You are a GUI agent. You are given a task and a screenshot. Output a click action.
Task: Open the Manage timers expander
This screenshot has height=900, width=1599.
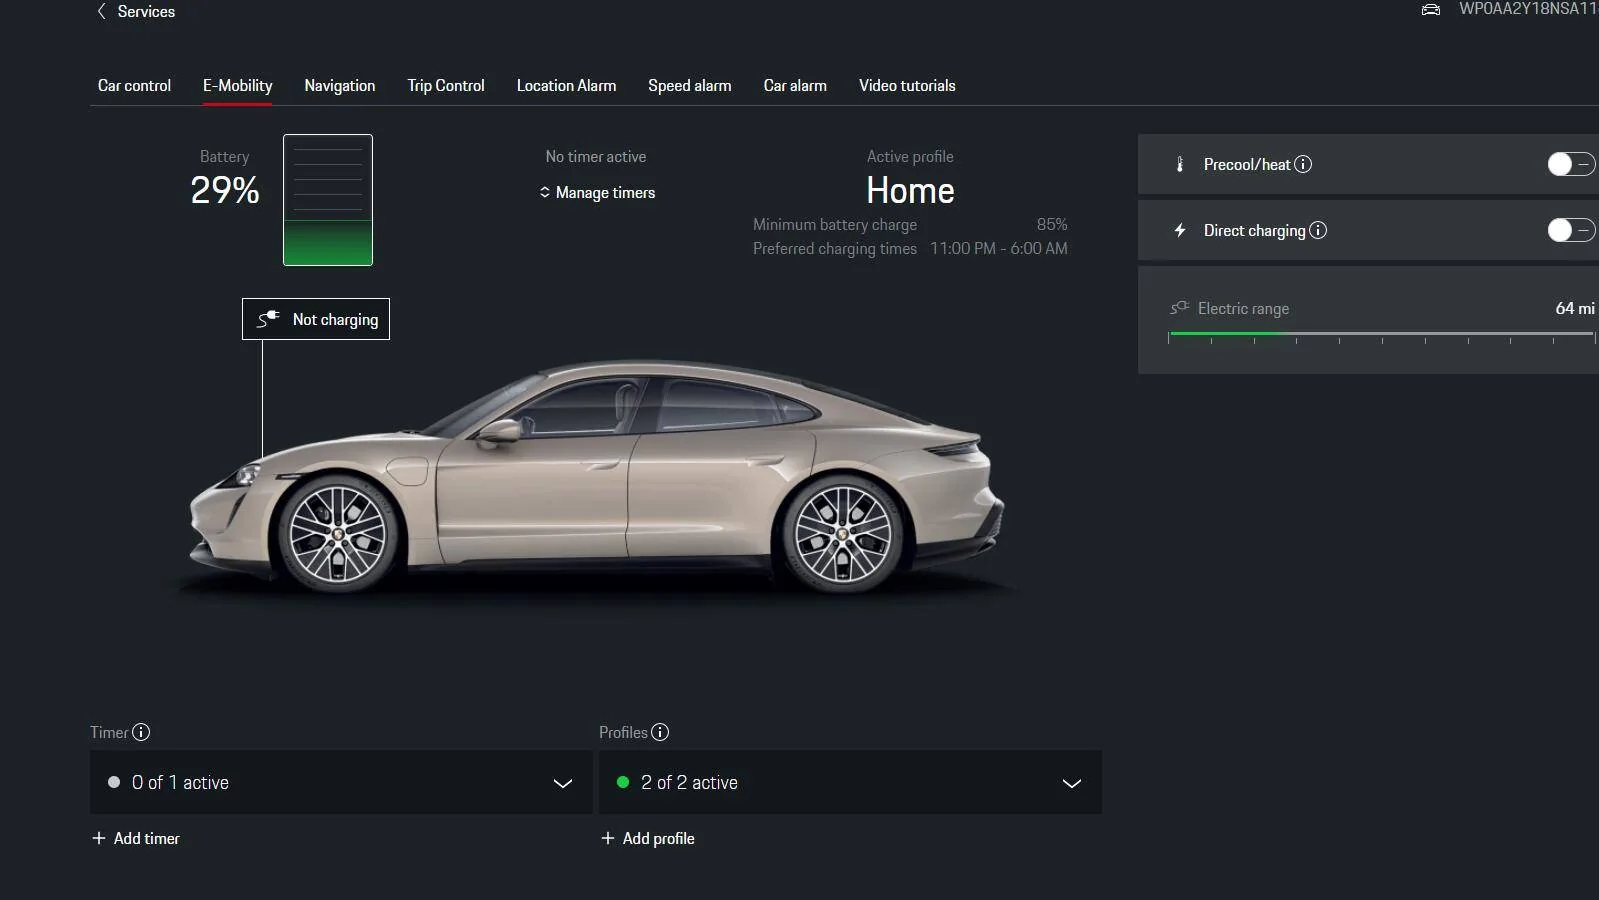pos(597,192)
